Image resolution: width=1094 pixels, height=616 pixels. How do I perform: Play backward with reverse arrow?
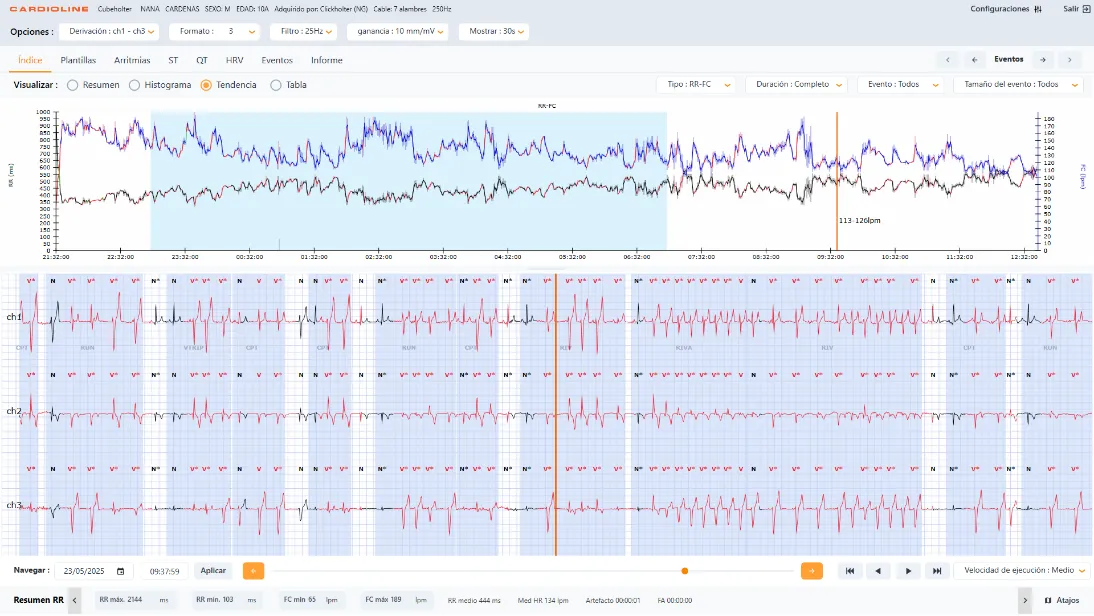(878, 571)
